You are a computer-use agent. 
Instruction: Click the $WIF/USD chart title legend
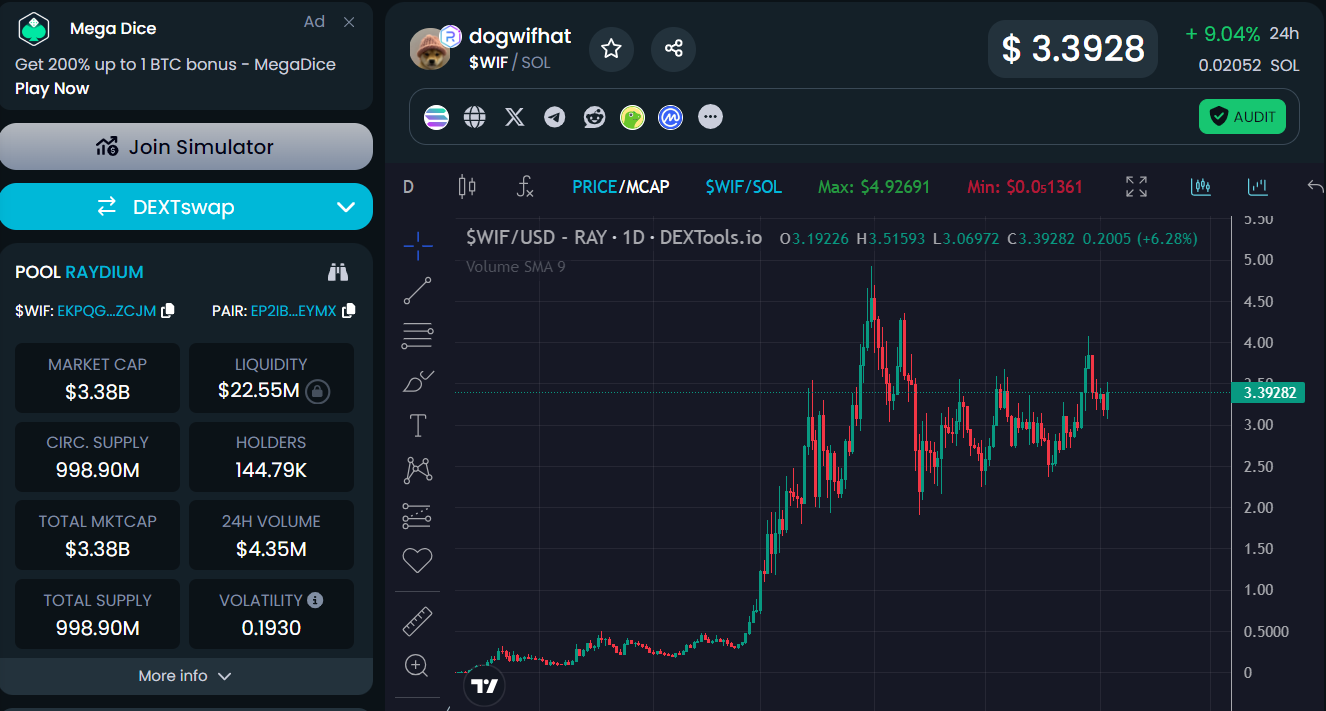614,238
